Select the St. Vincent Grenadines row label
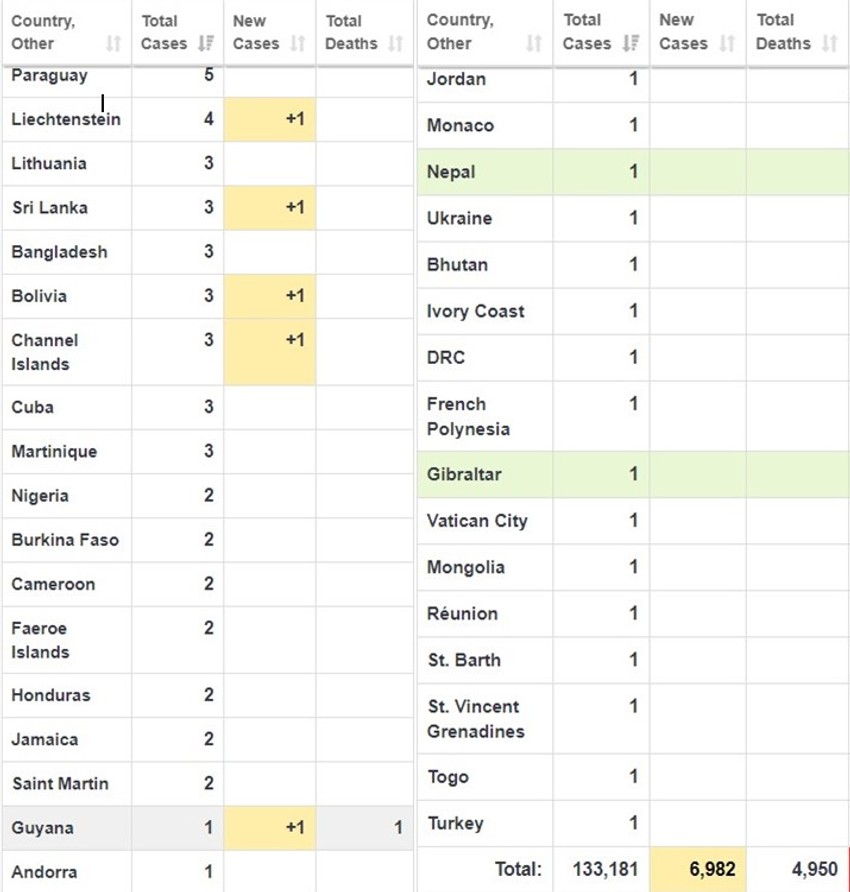 click(x=475, y=719)
